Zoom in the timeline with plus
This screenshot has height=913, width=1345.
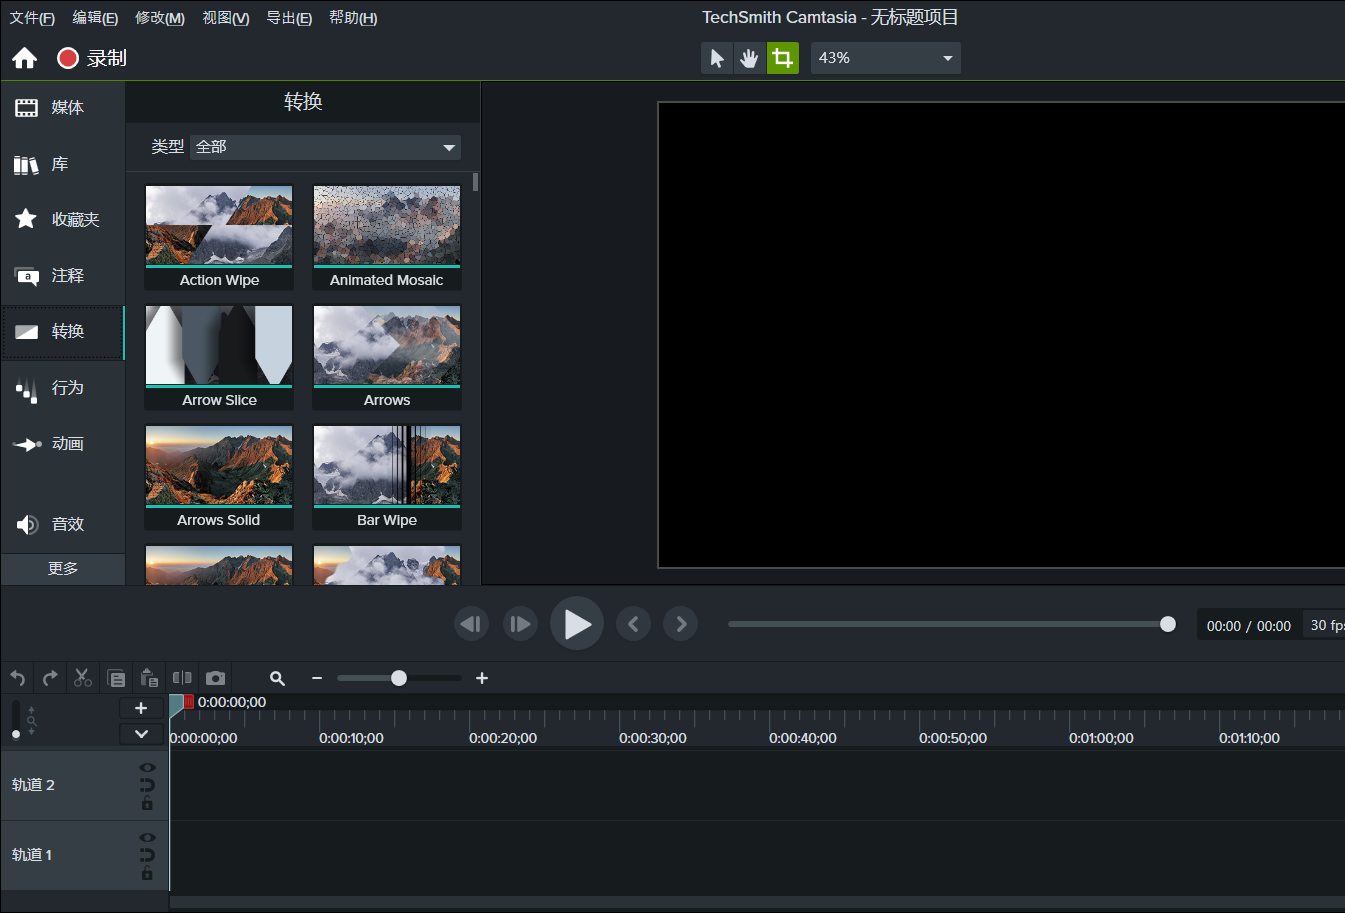(x=482, y=678)
